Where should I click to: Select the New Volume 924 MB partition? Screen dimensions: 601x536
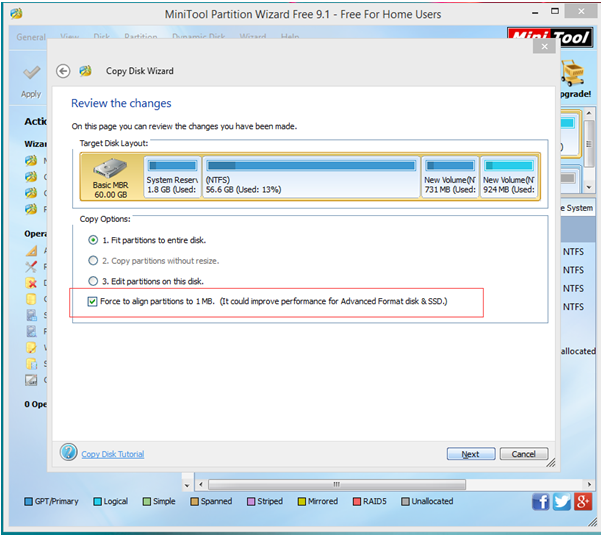509,177
